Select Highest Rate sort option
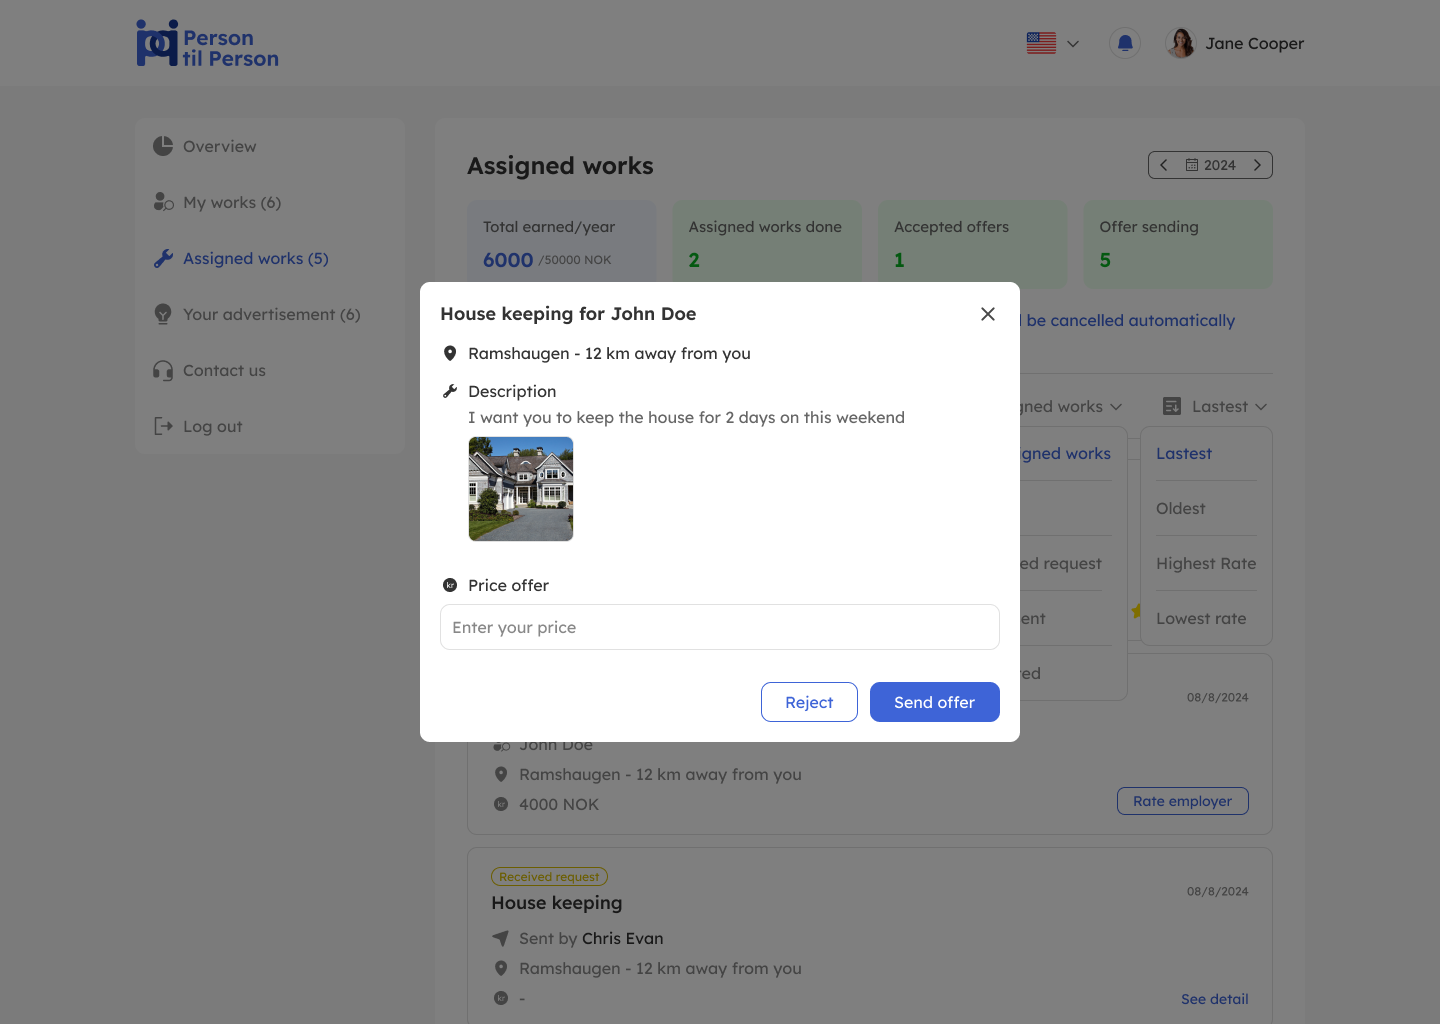 coord(1205,564)
